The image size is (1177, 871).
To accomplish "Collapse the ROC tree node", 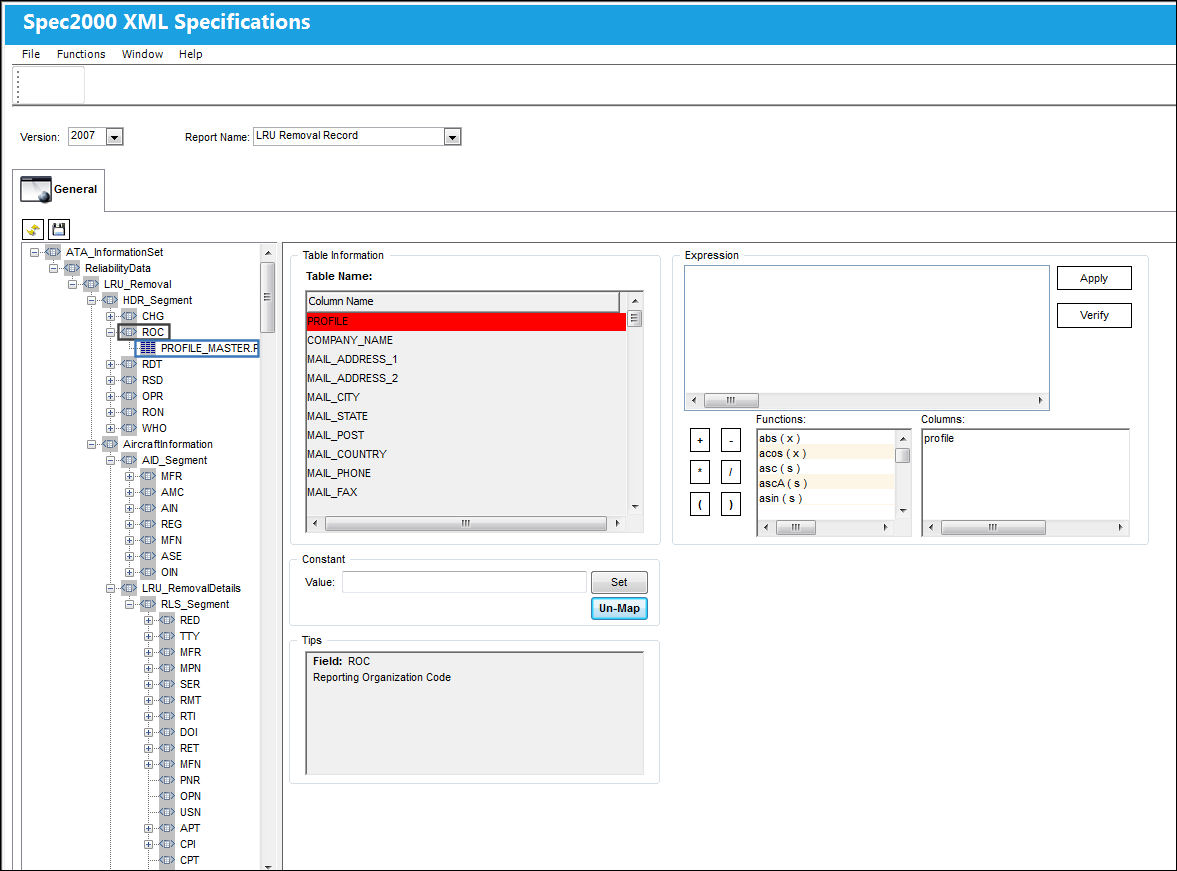I will 110,332.
